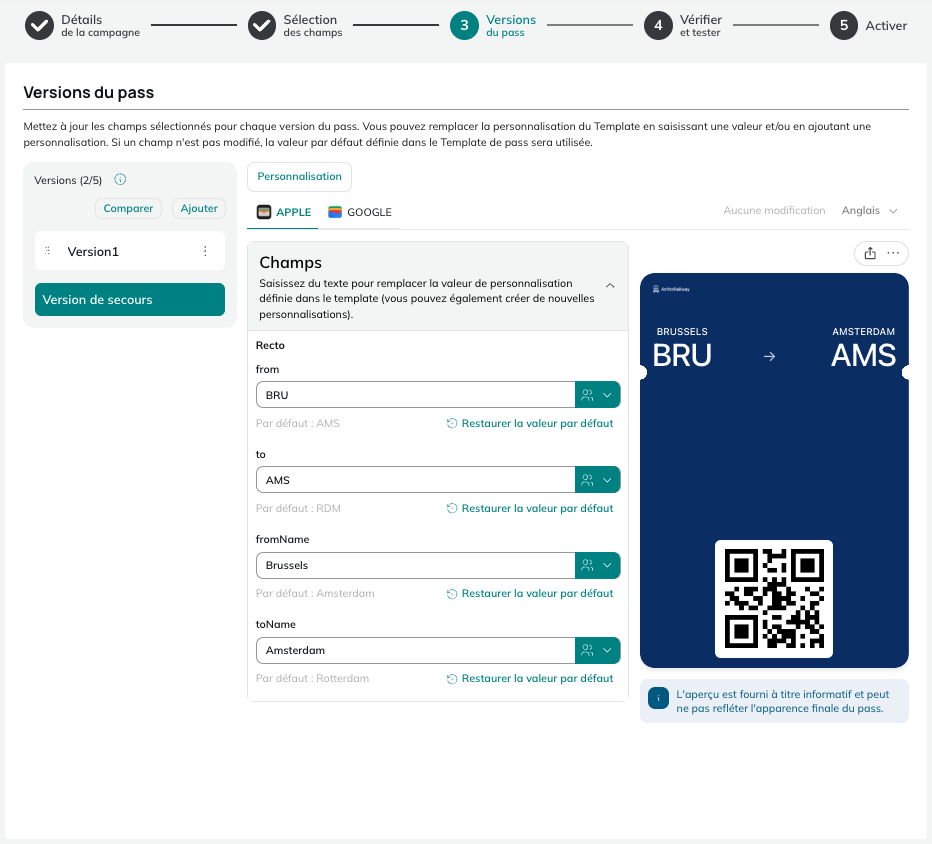This screenshot has width=932, height=844.
Task: Click the toName input containing Amsterdam
Action: [x=415, y=650]
